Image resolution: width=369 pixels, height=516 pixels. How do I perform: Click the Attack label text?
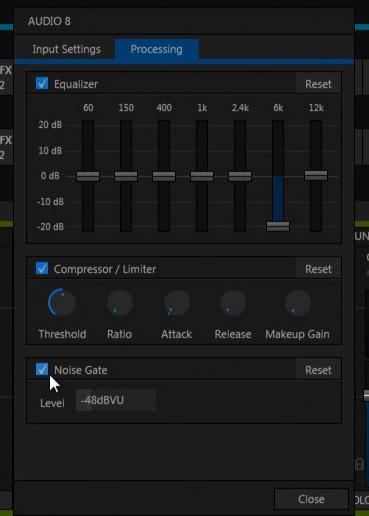tap(176, 334)
